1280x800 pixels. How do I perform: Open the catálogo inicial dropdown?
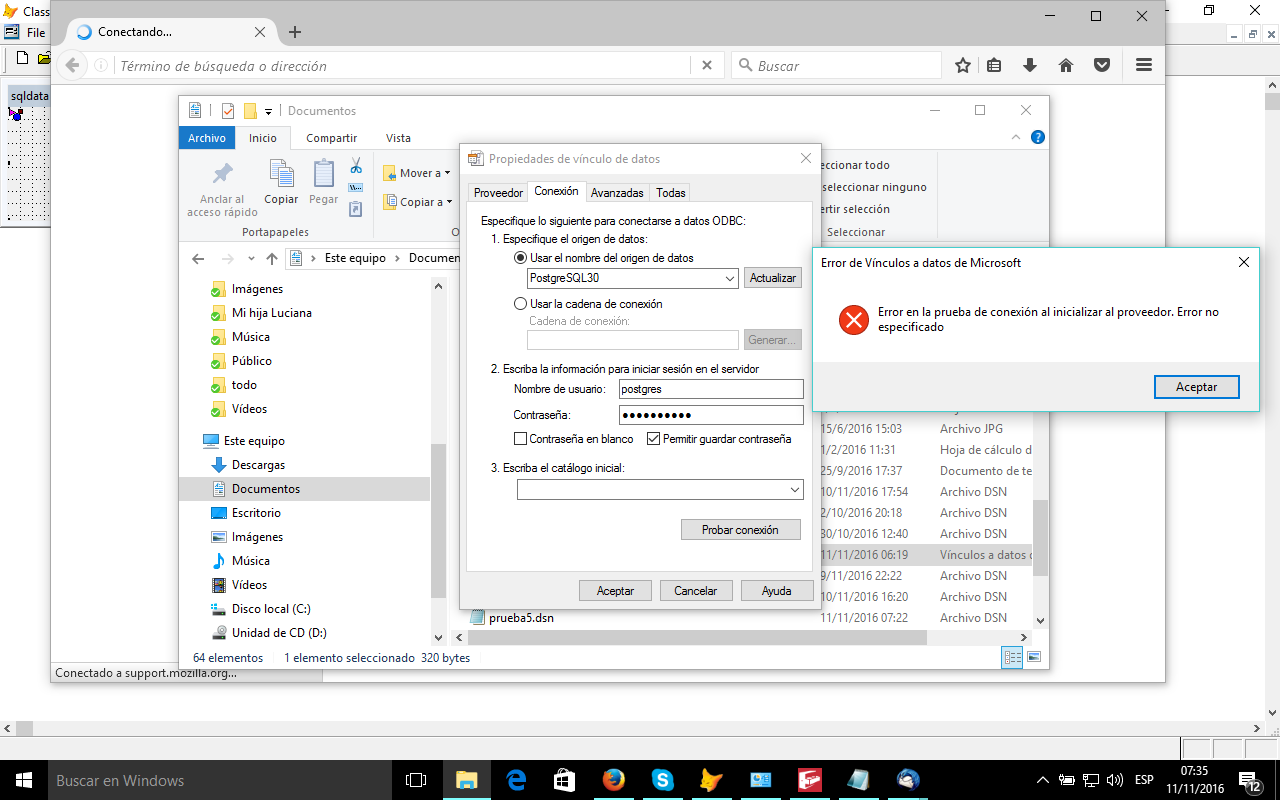(794, 490)
